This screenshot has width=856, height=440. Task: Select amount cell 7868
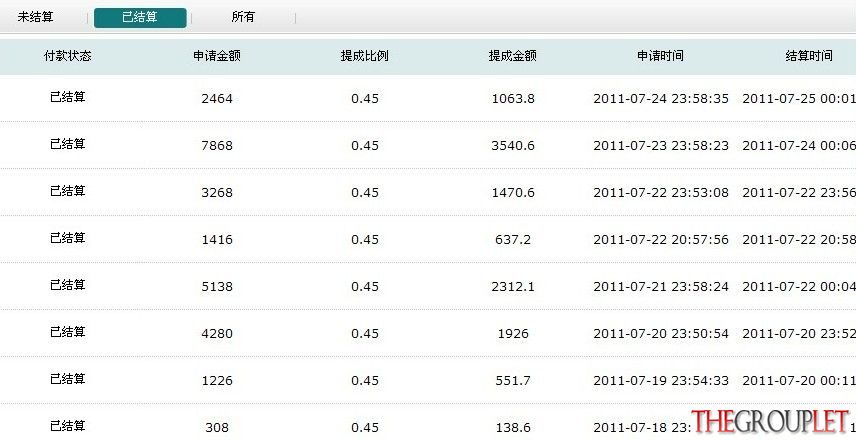pos(217,146)
